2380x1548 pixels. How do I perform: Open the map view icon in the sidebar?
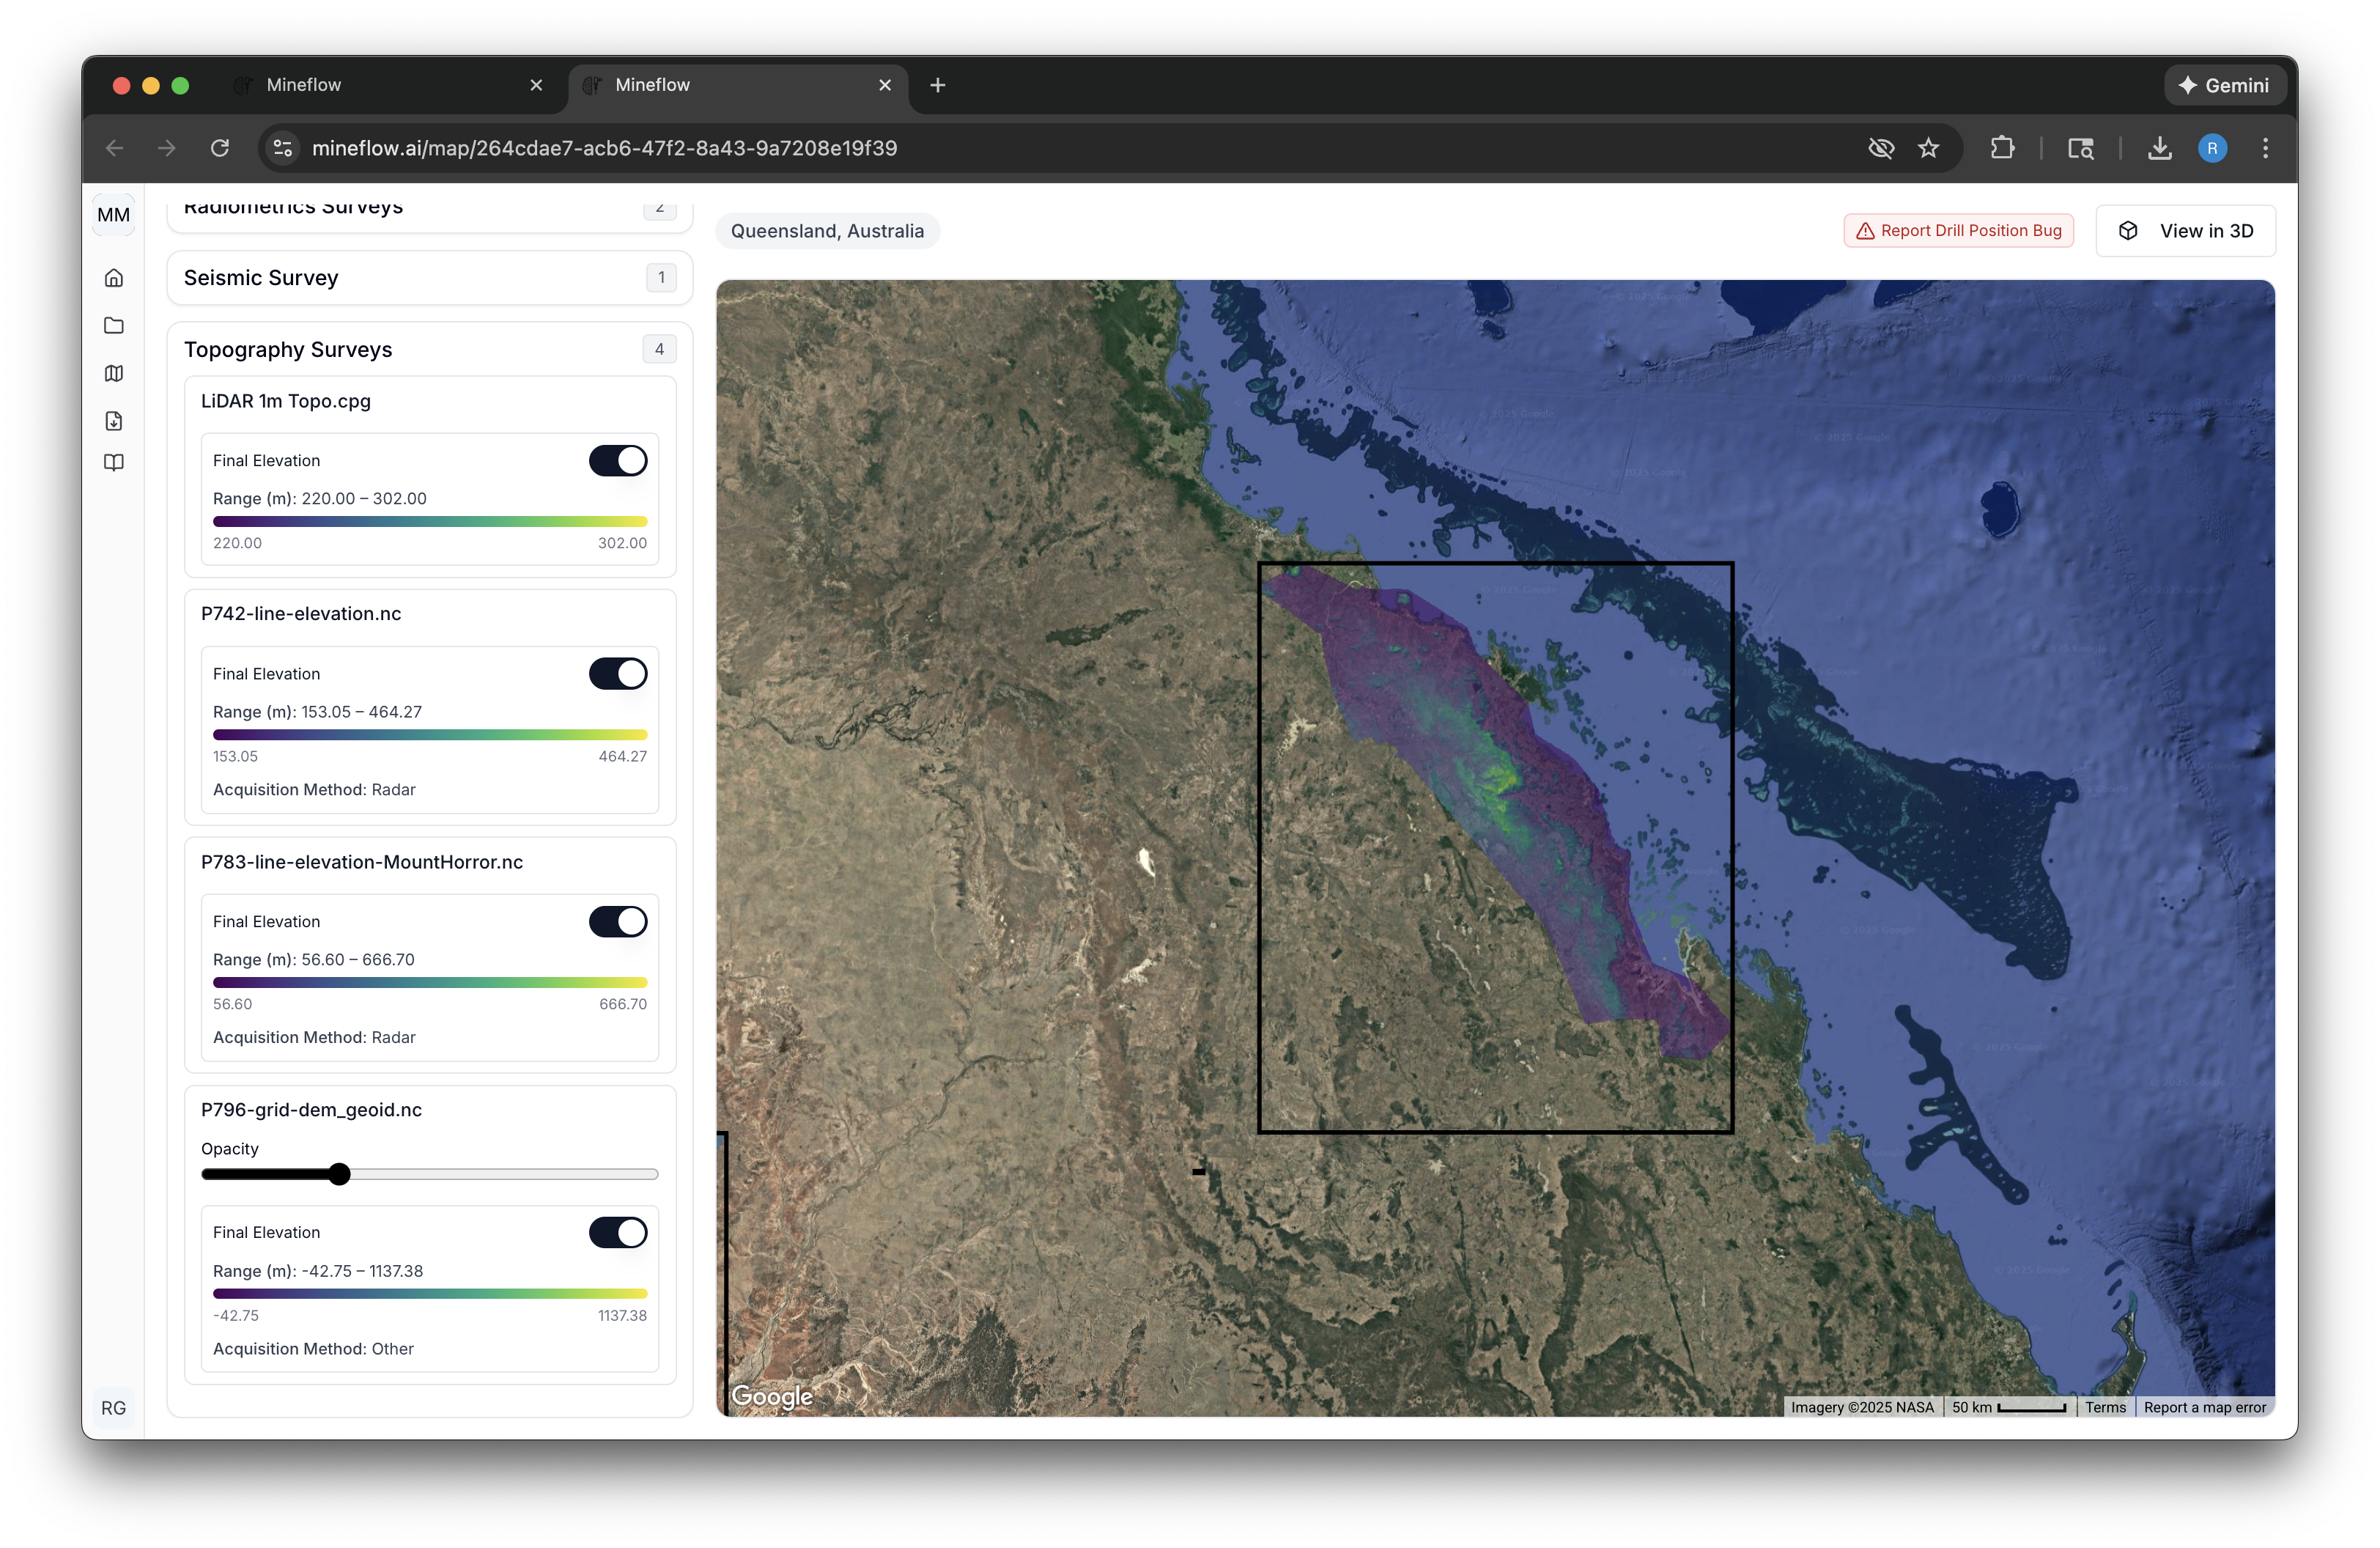[x=114, y=373]
